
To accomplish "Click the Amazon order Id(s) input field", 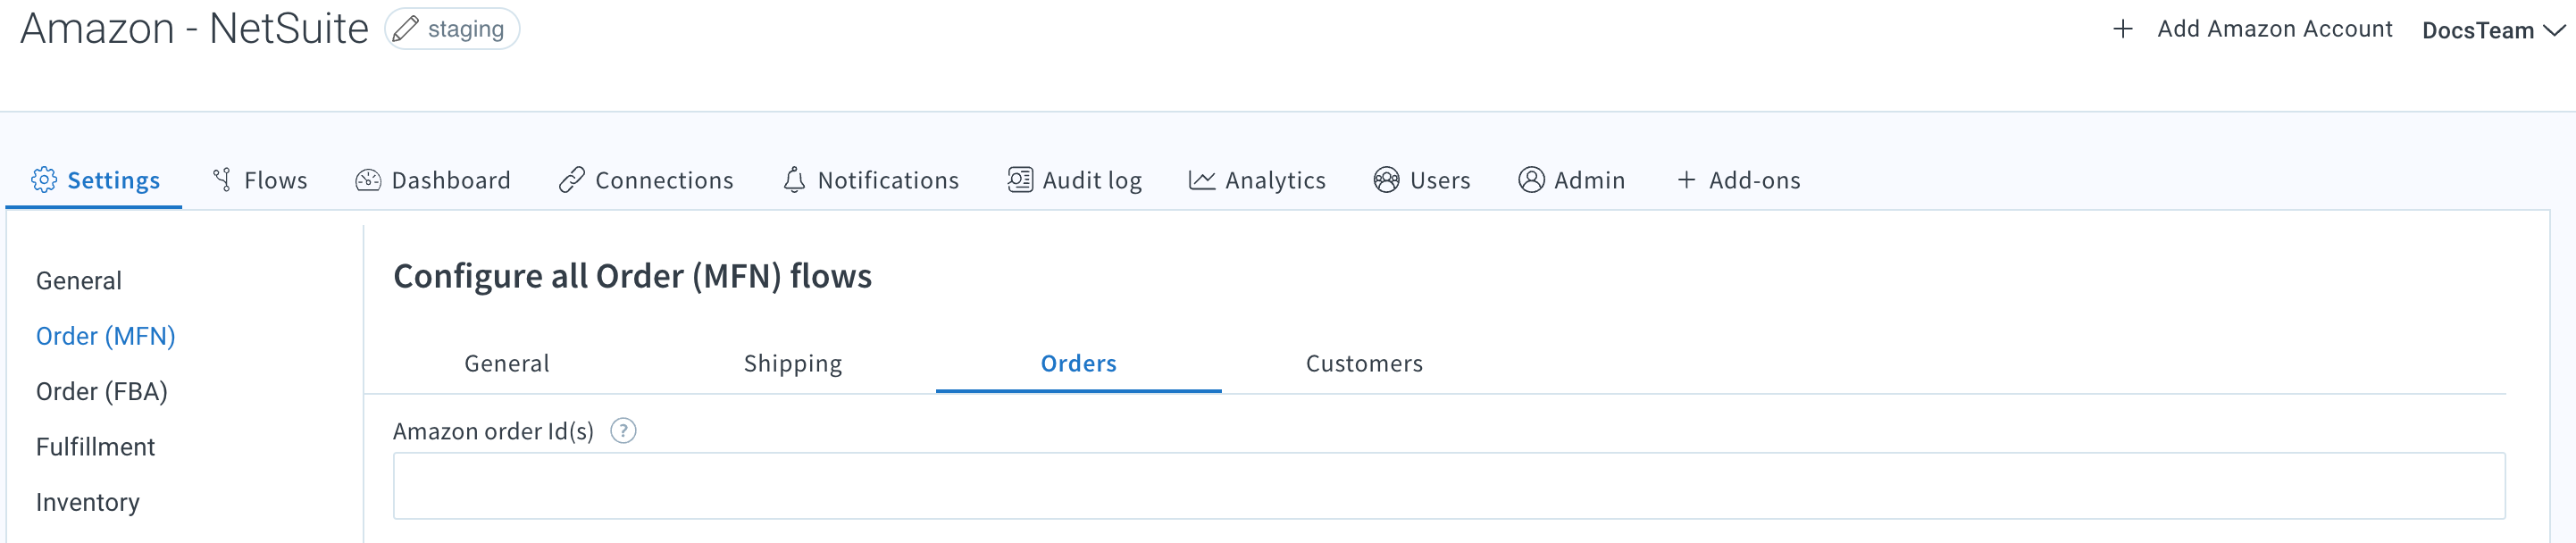I will pyautogui.click(x=1449, y=486).
